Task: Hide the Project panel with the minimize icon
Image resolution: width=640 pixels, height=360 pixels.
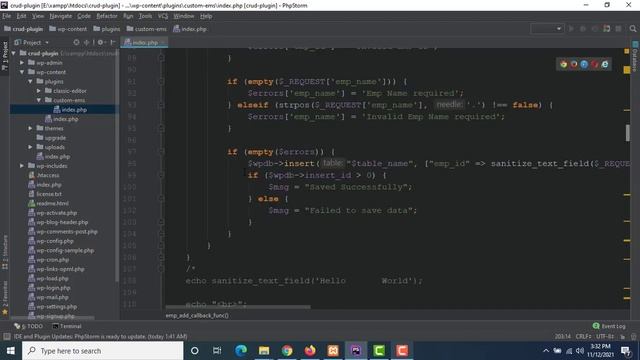Action: (113, 42)
